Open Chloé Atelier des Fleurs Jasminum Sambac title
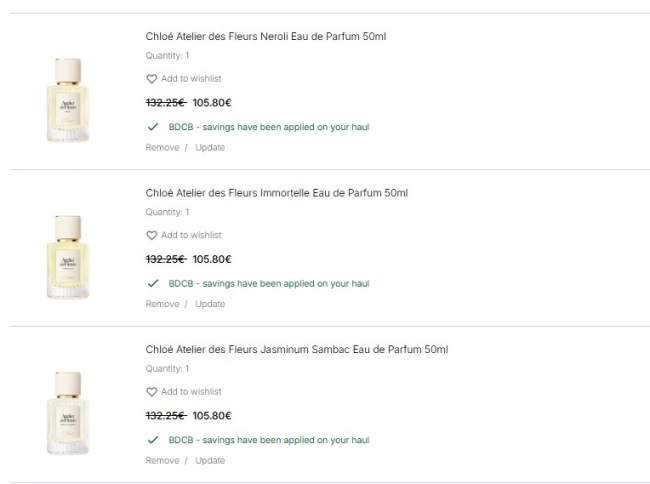This screenshot has width=650, height=484. point(297,349)
